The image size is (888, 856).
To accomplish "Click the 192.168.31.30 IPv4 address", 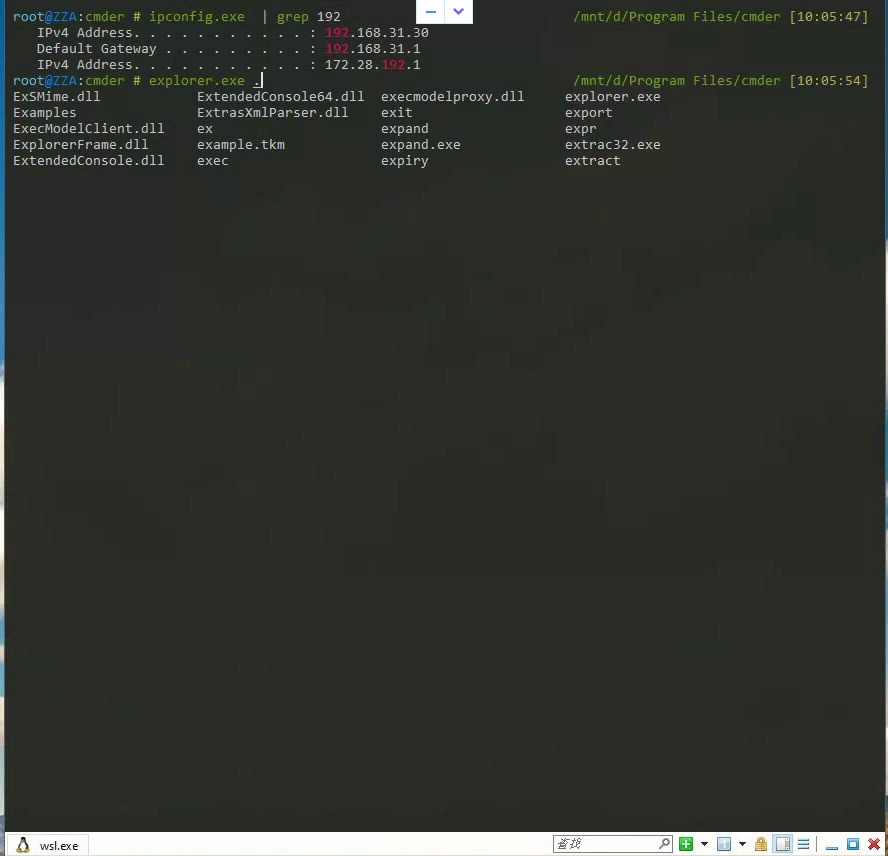I will (377, 33).
